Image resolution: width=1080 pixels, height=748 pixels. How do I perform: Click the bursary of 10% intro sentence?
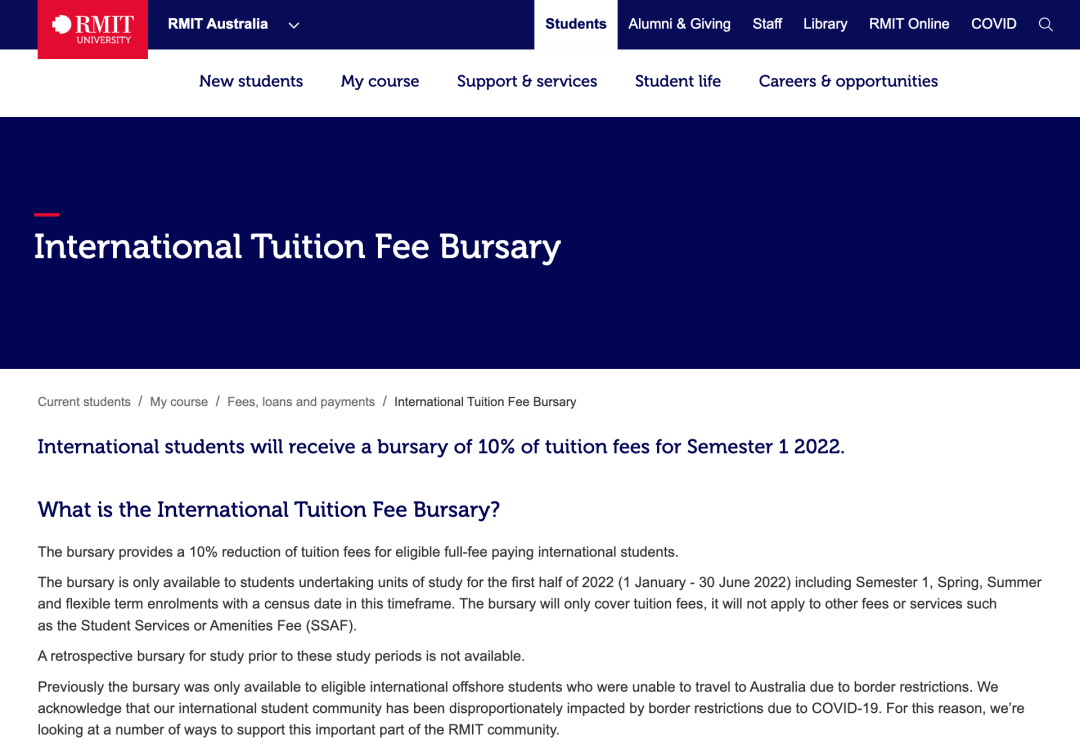(441, 447)
